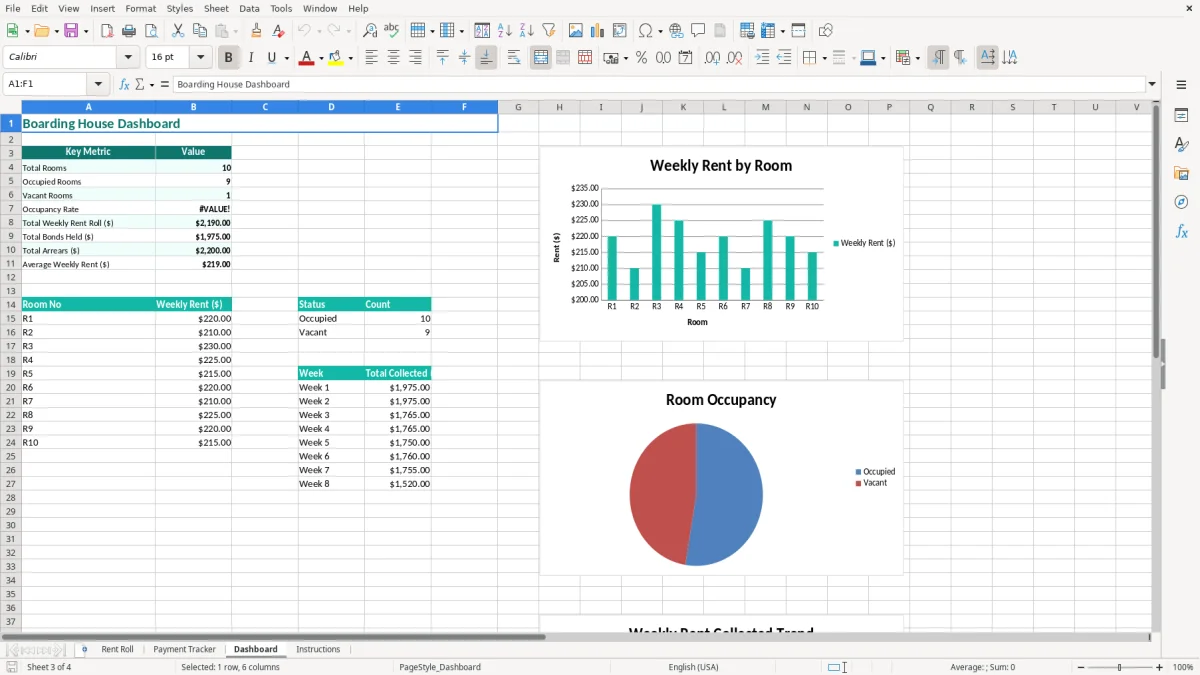Open the Borders dropdown arrow
Screen dimensions: 1200x675
point(824,58)
